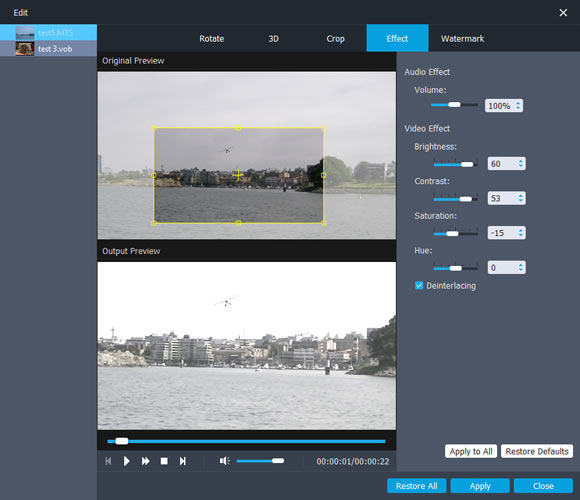Mute the preview audio speaker icon
The width and height of the screenshot is (580, 500).
225,461
